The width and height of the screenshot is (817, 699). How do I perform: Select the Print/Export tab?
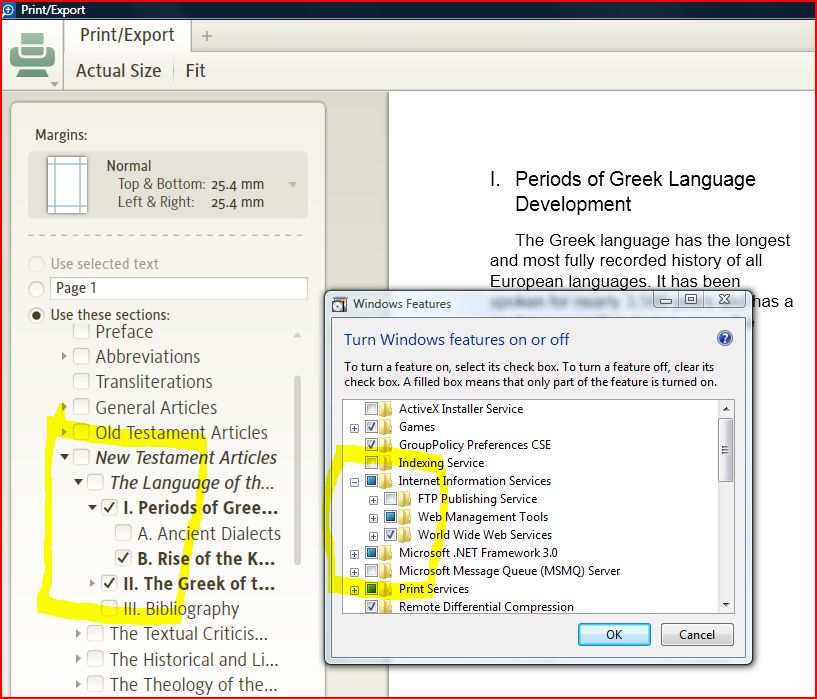click(127, 35)
